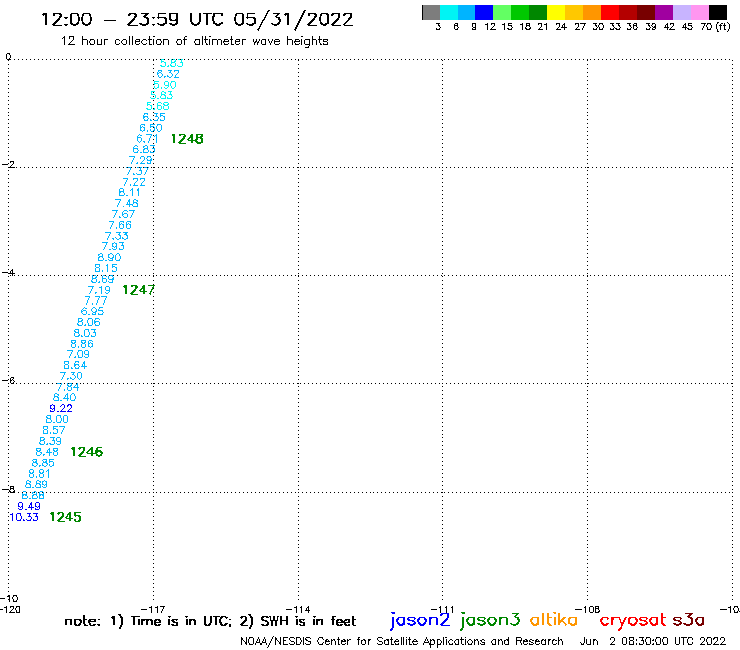Select the 8.64 wave height value
Image resolution: width=740 pixels, height=650 pixels.
coord(75,365)
